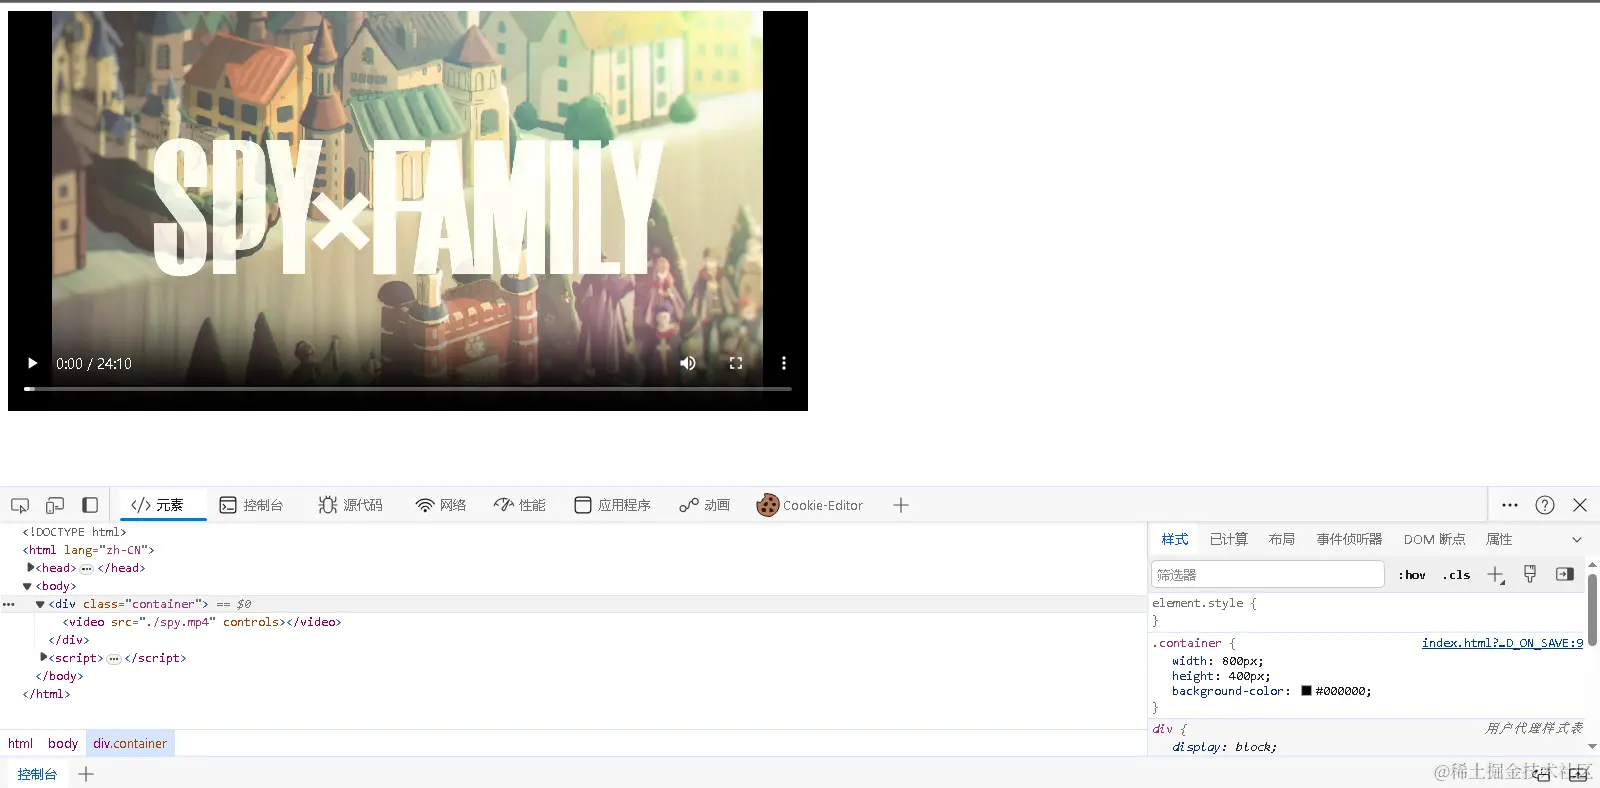
Task: Add a new style rule
Action: pos(1495,574)
